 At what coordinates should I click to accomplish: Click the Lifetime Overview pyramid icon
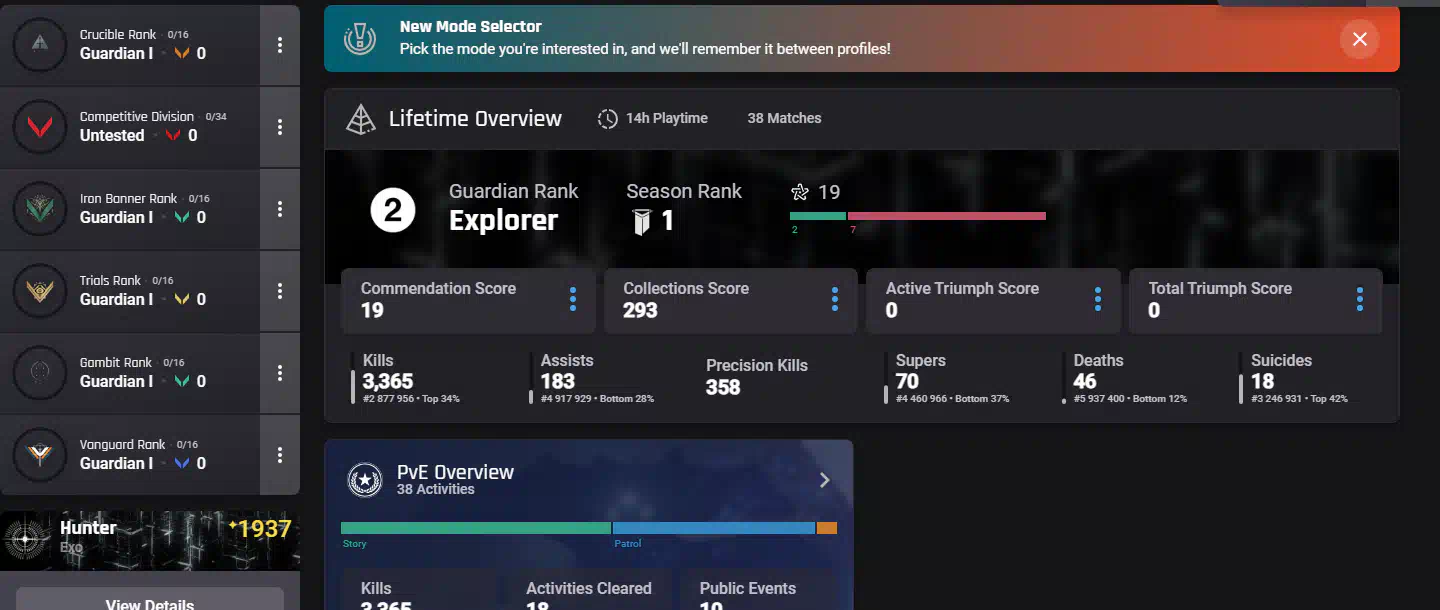pyautogui.click(x=360, y=119)
